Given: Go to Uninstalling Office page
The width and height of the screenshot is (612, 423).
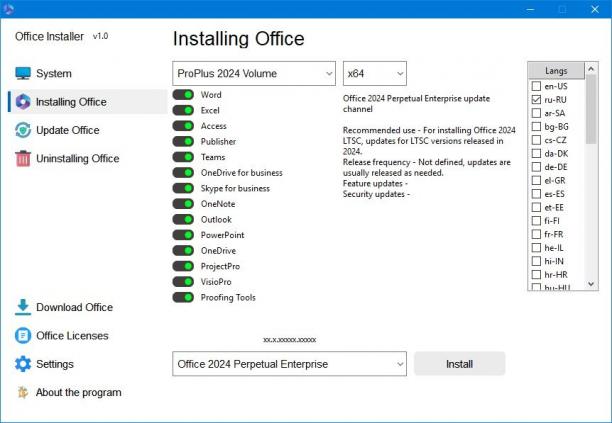Looking at the screenshot, I should pyautogui.click(x=78, y=158).
